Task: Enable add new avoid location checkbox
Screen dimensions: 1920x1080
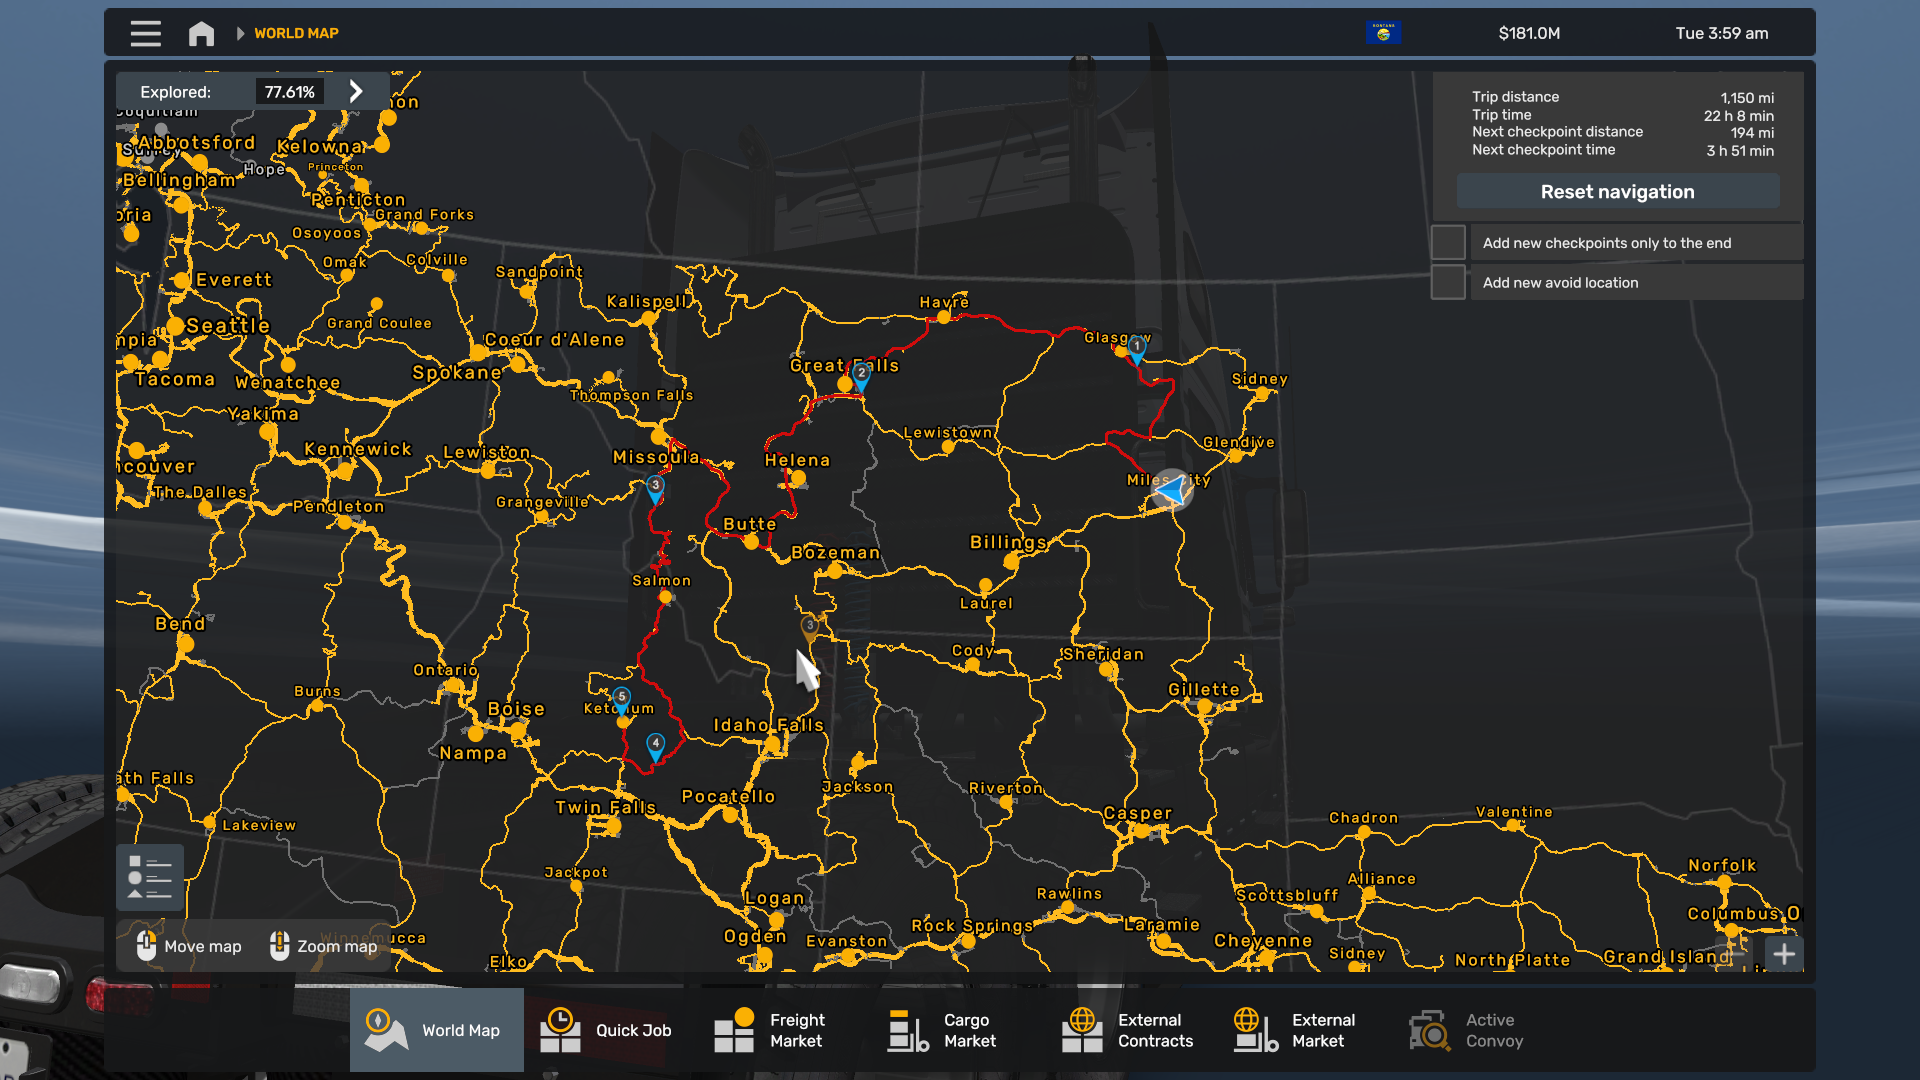Action: (x=1448, y=283)
